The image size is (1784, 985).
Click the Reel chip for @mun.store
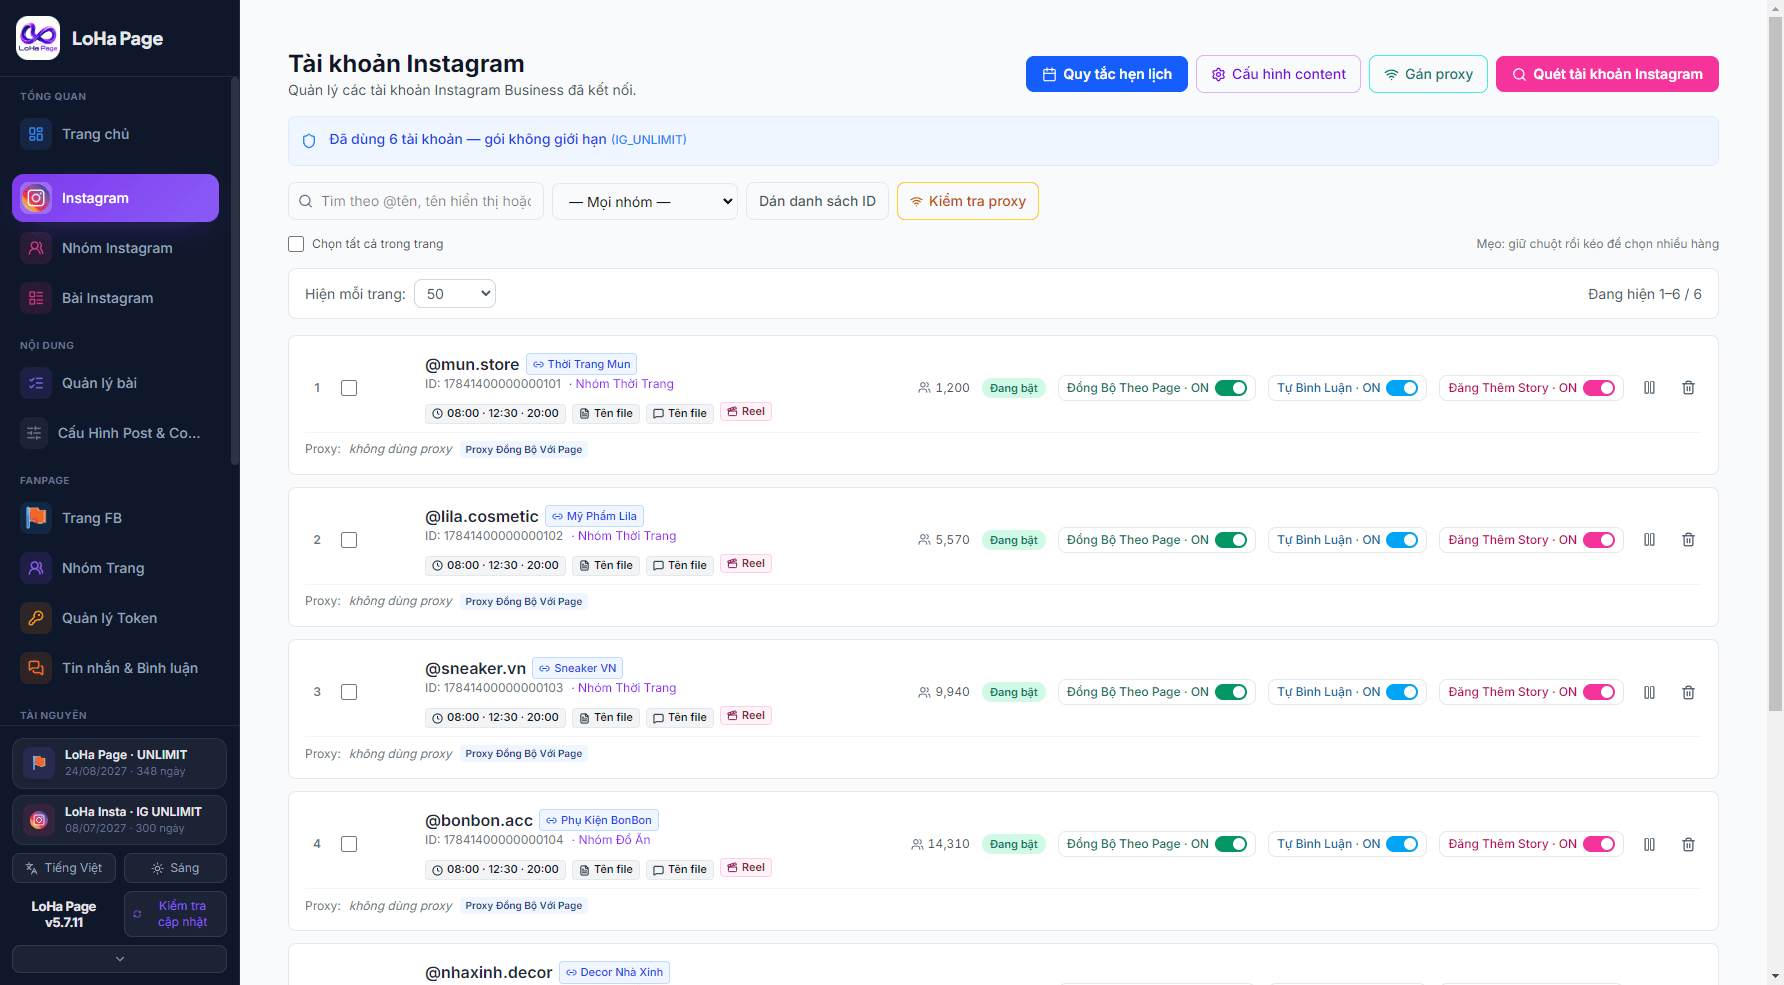tap(746, 412)
